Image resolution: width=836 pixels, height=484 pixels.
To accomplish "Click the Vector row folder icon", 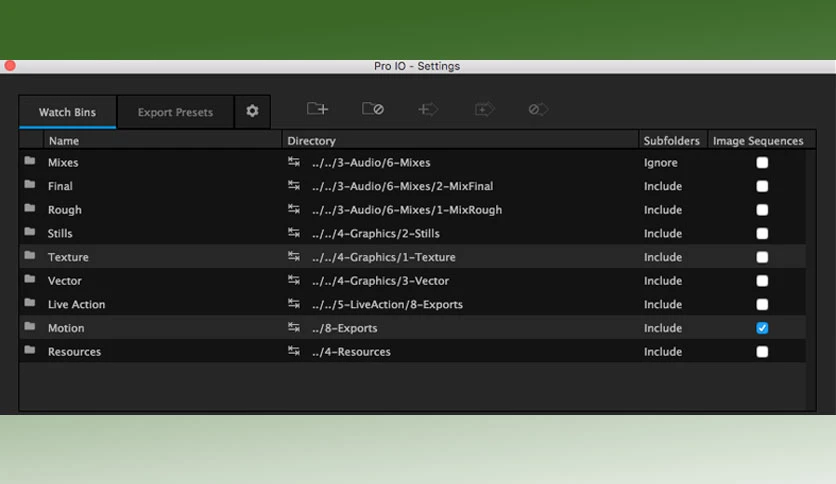I will pyautogui.click(x=30, y=279).
